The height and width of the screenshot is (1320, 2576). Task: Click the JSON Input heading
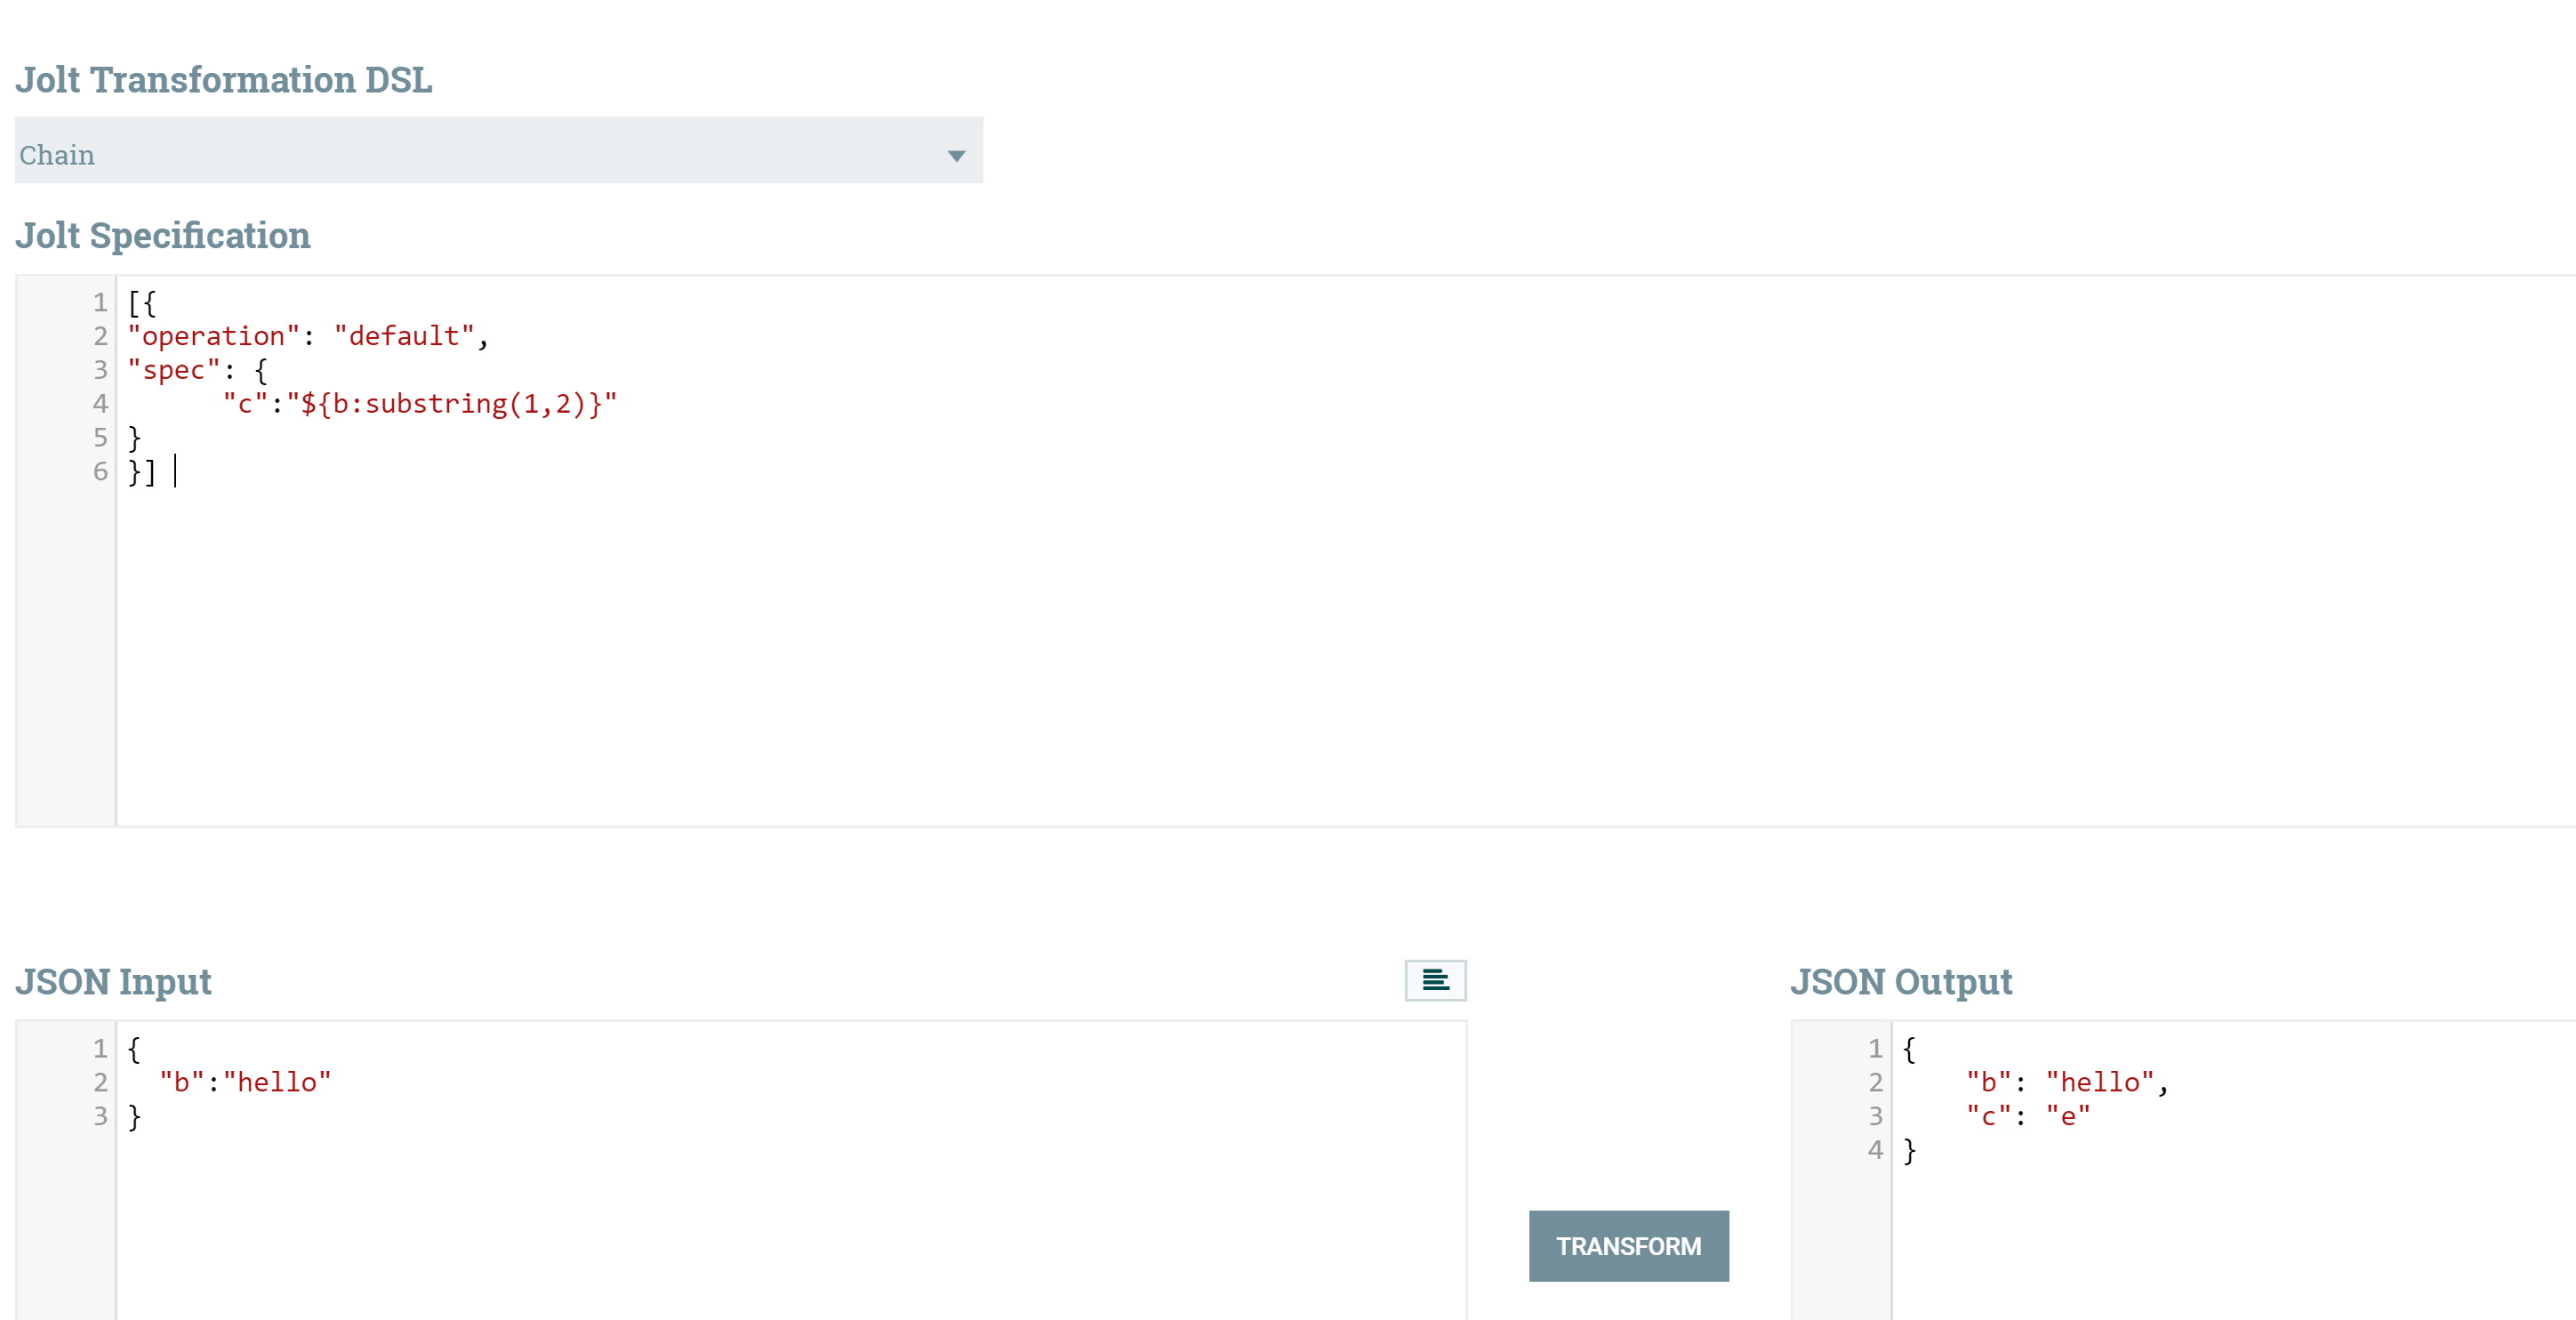[113, 982]
